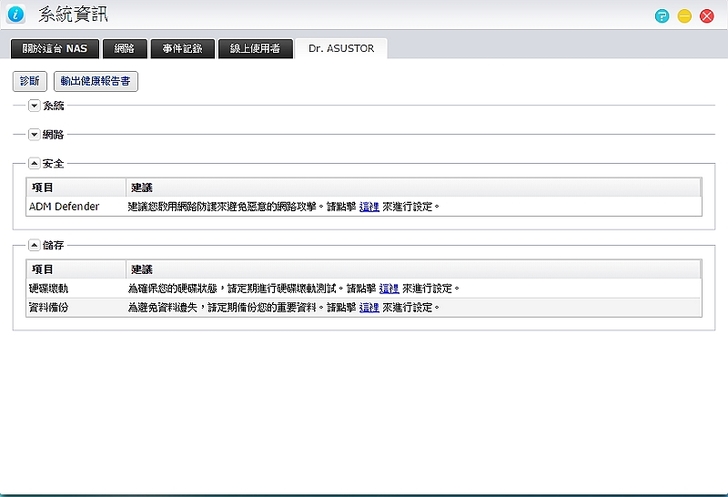728x497 pixels.
Task: Click the teal help question-mark icon
Action: pyautogui.click(x=662, y=15)
